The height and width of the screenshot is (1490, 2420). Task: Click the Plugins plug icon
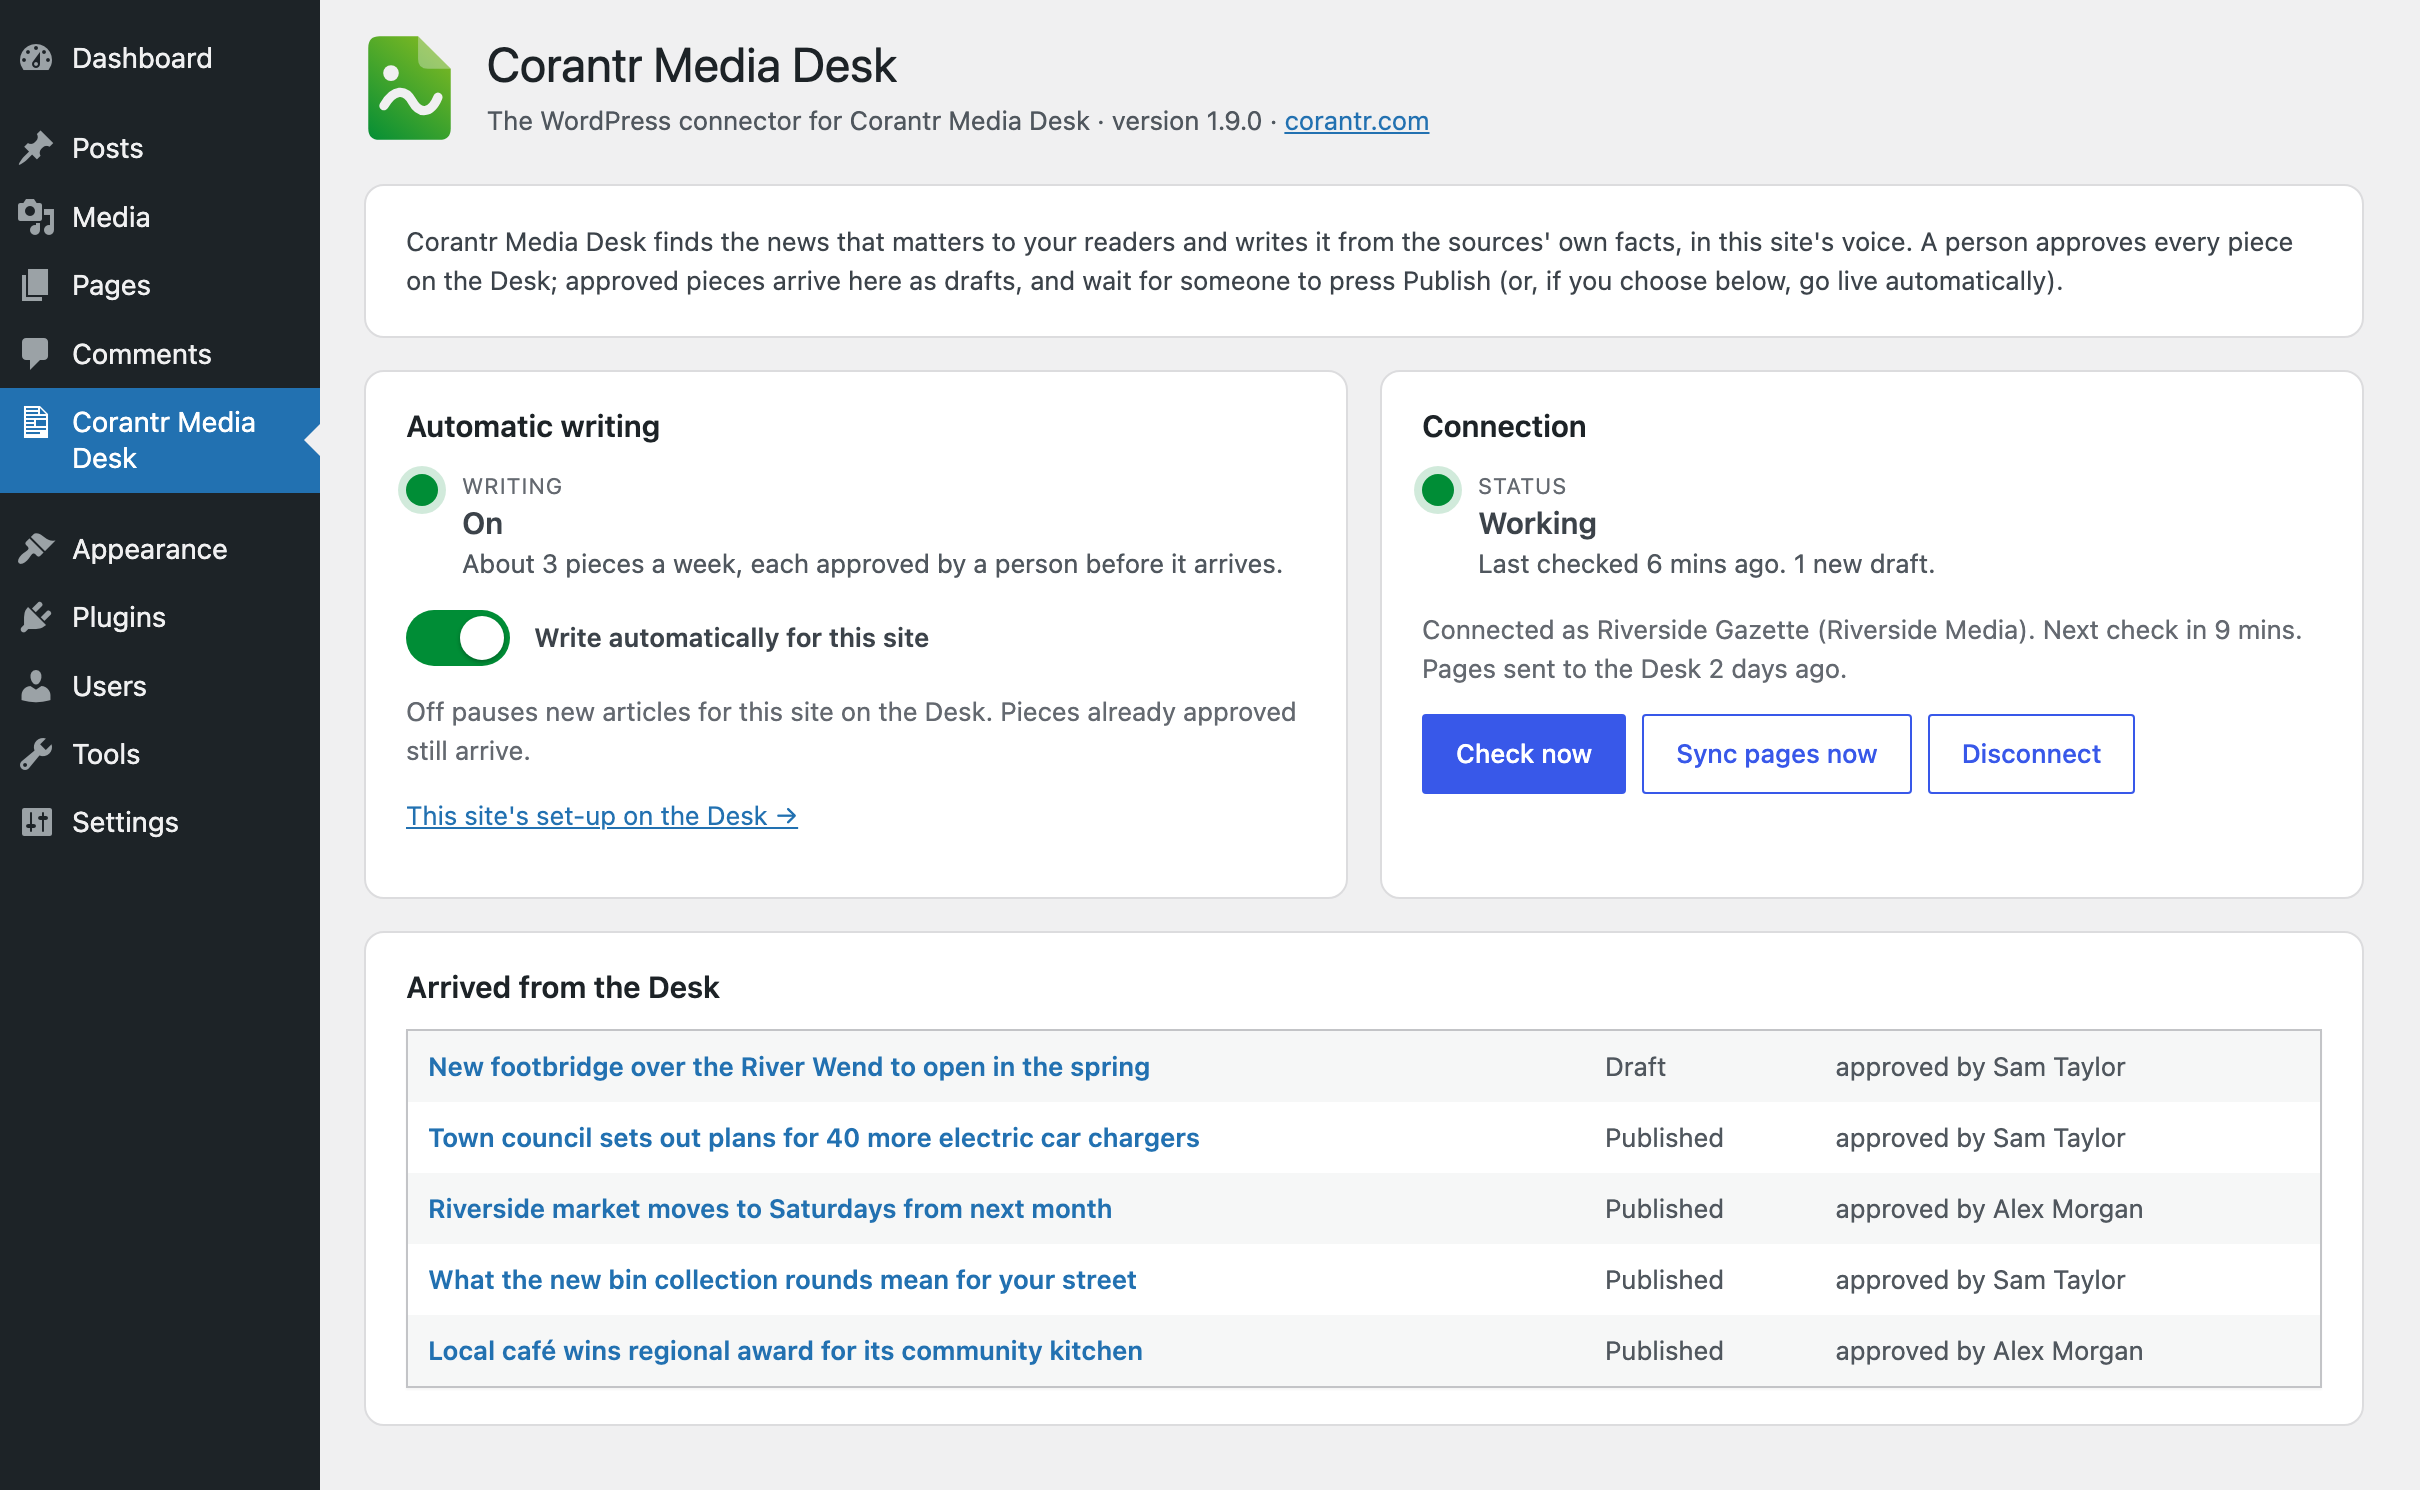point(36,617)
